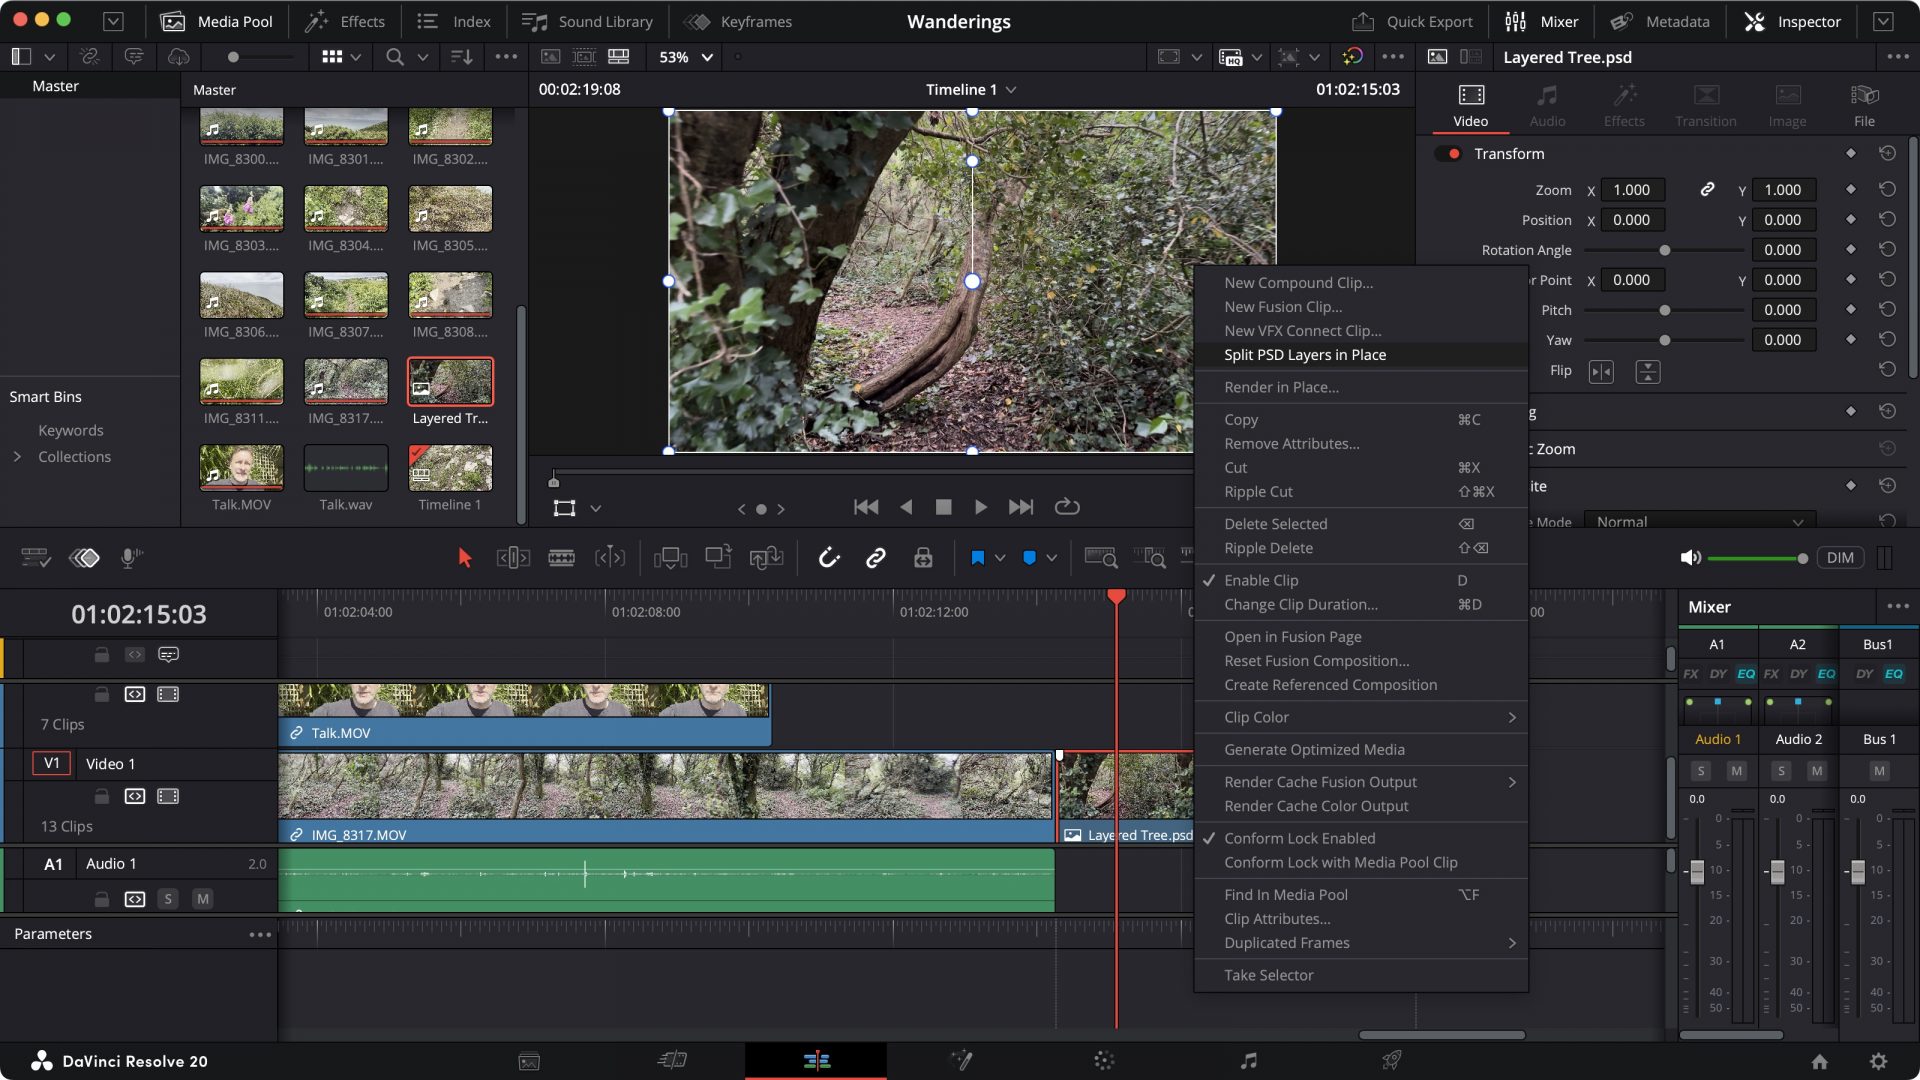This screenshot has height=1080, width=1920.
Task: Toggle the timeline snapping magnet icon
Action: pyautogui.click(x=828, y=558)
